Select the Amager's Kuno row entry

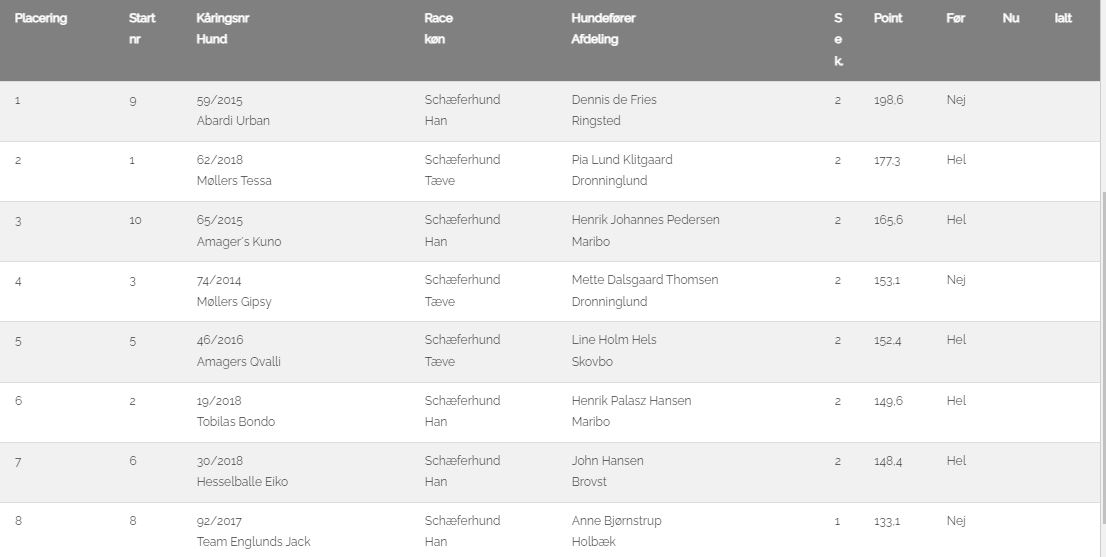point(238,241)
